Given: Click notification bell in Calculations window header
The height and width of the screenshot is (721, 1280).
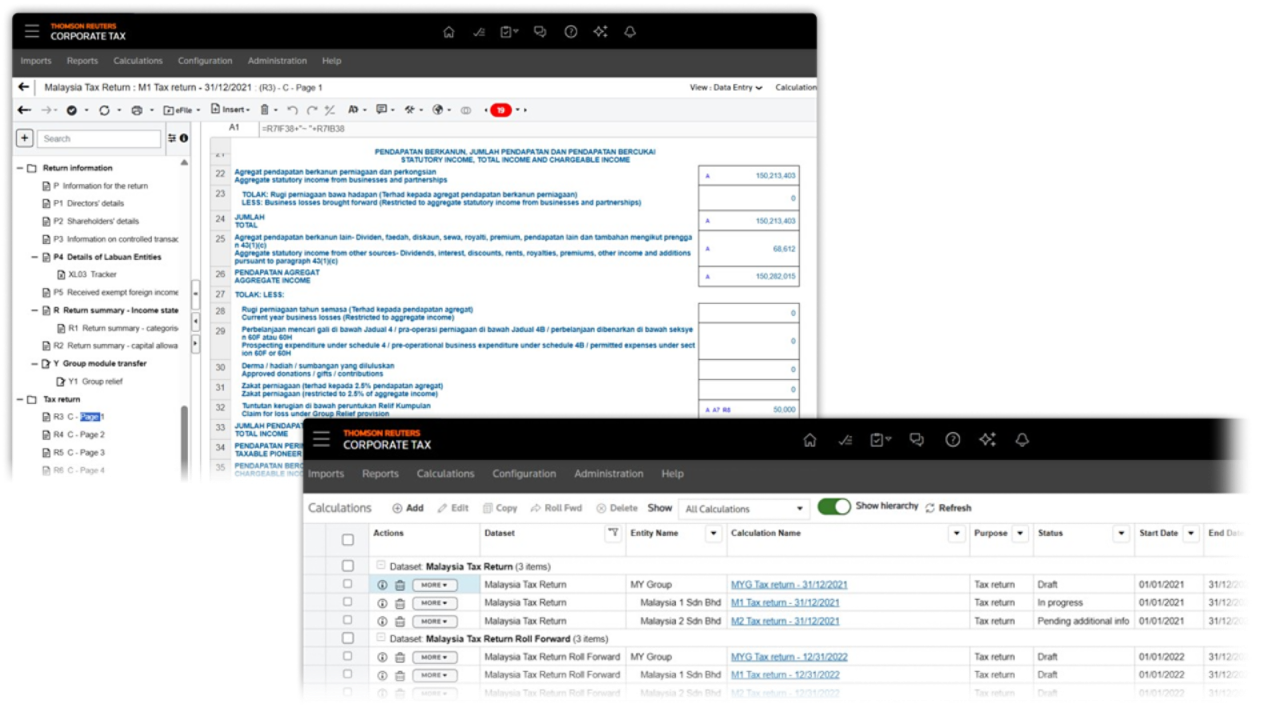Looking at the screenshot, I should pos(1021,440).
